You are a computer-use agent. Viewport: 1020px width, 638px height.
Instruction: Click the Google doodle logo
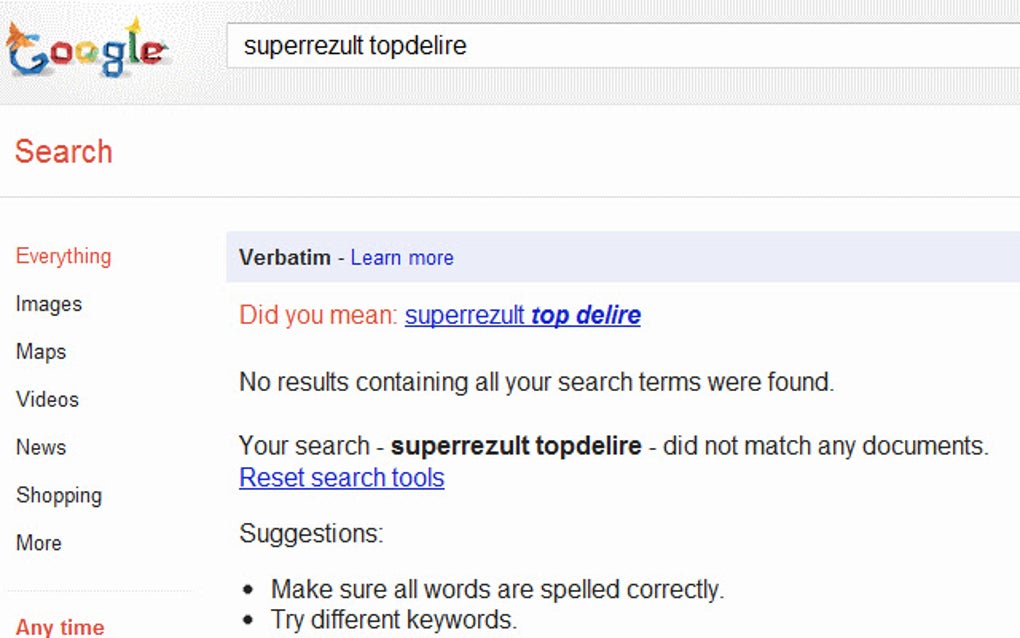tap(87, 49)
